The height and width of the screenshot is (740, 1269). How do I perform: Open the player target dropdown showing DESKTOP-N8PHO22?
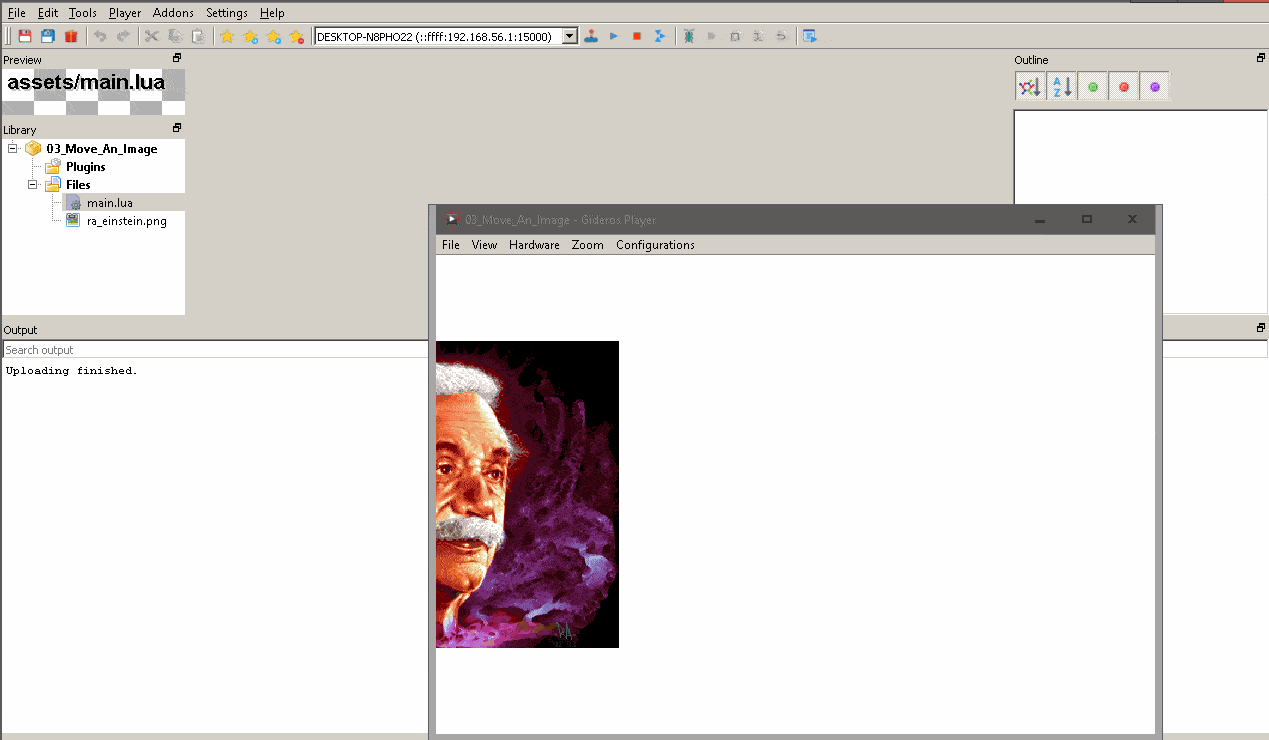click(x=568, y=35)
